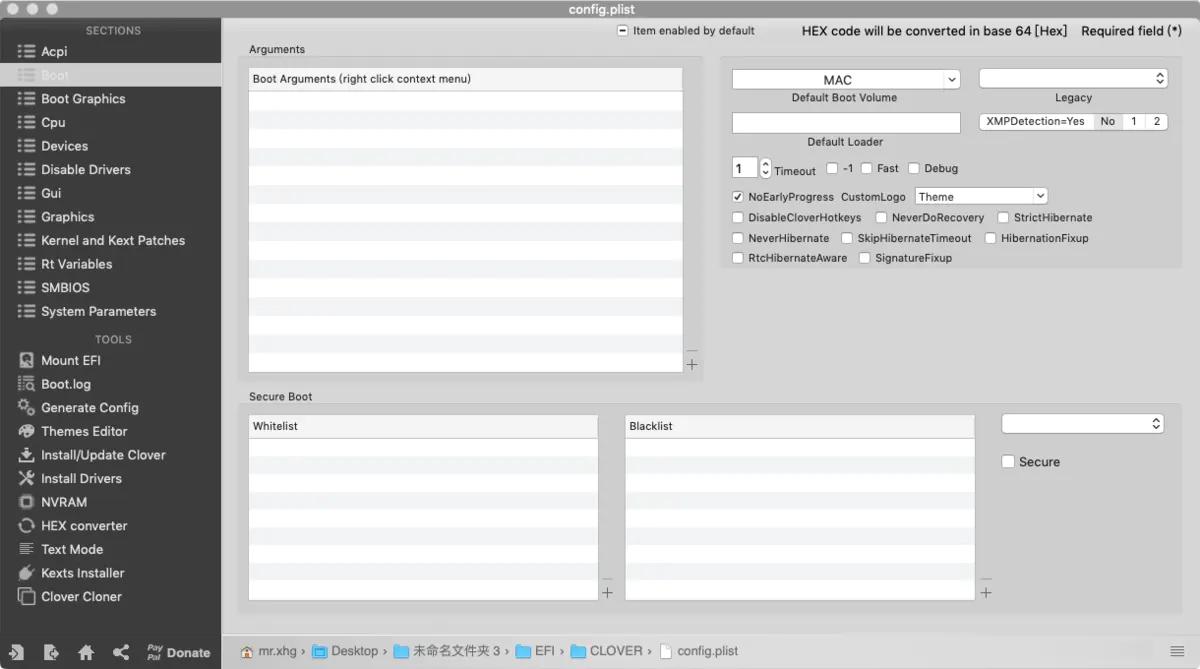Check the Secure checkbox under Secure Boot
This screenshot has width=1200, height=669.
point(1008,461)
